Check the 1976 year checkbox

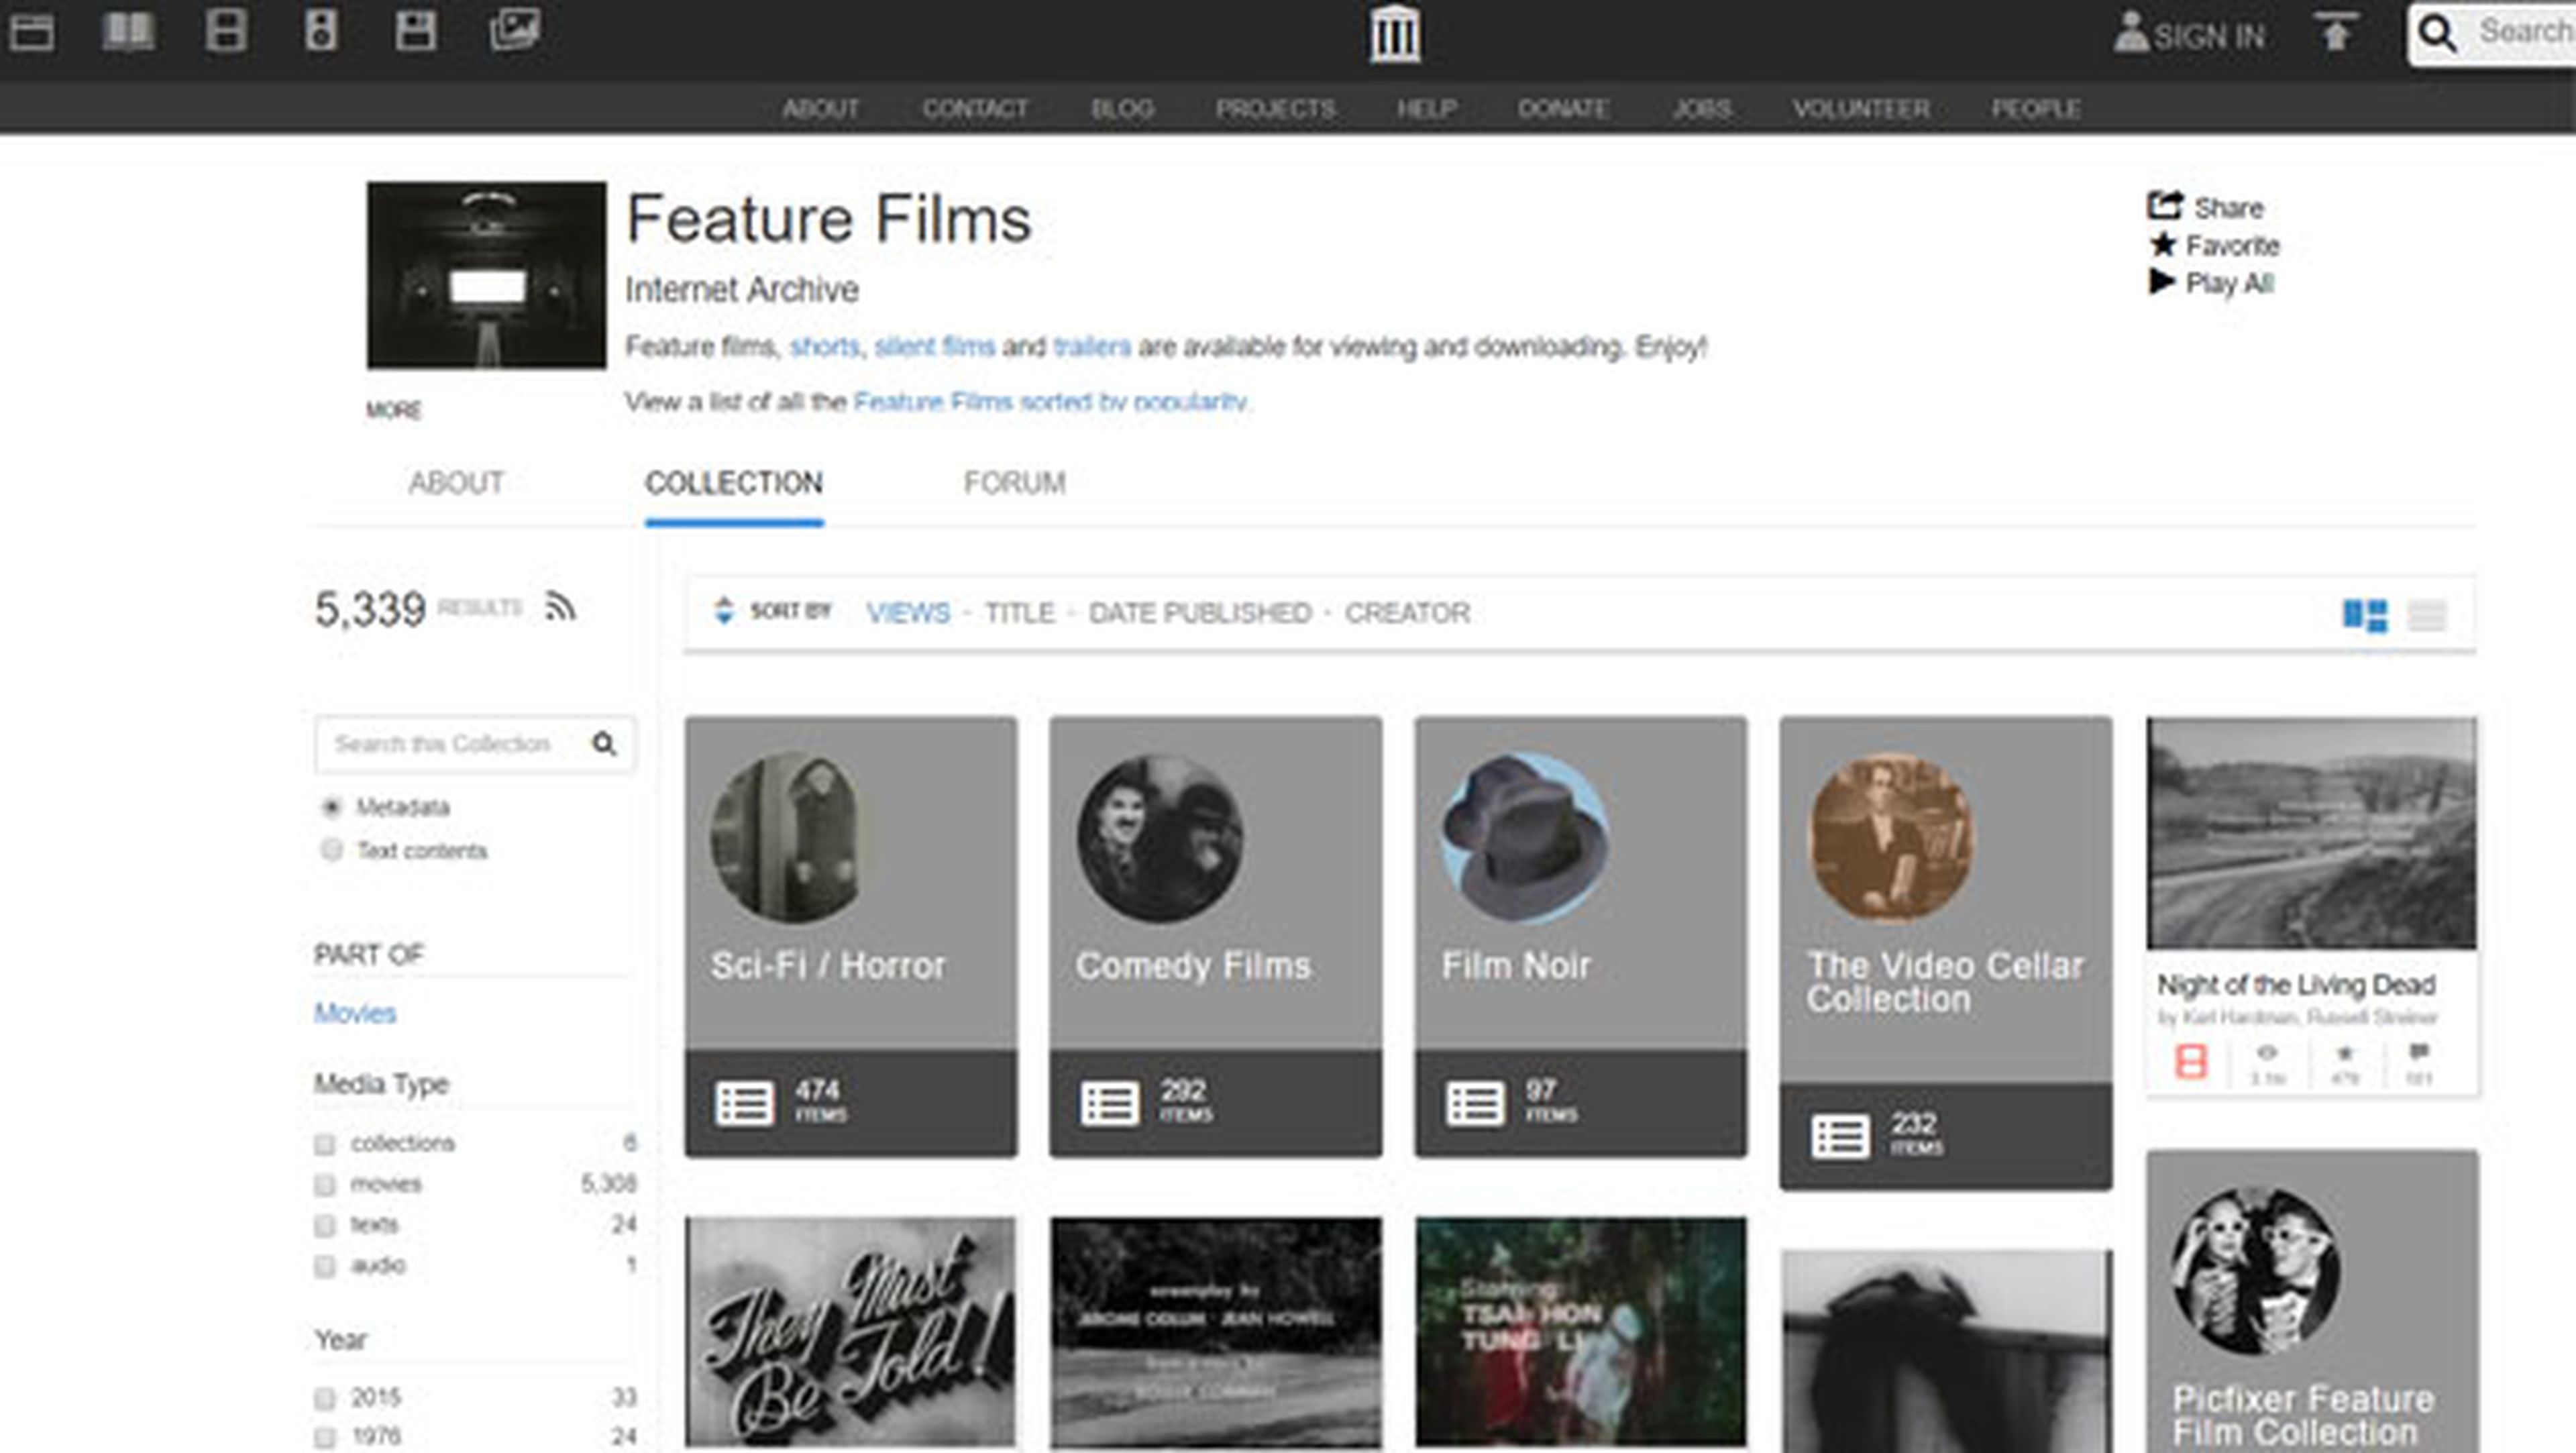324,1438
